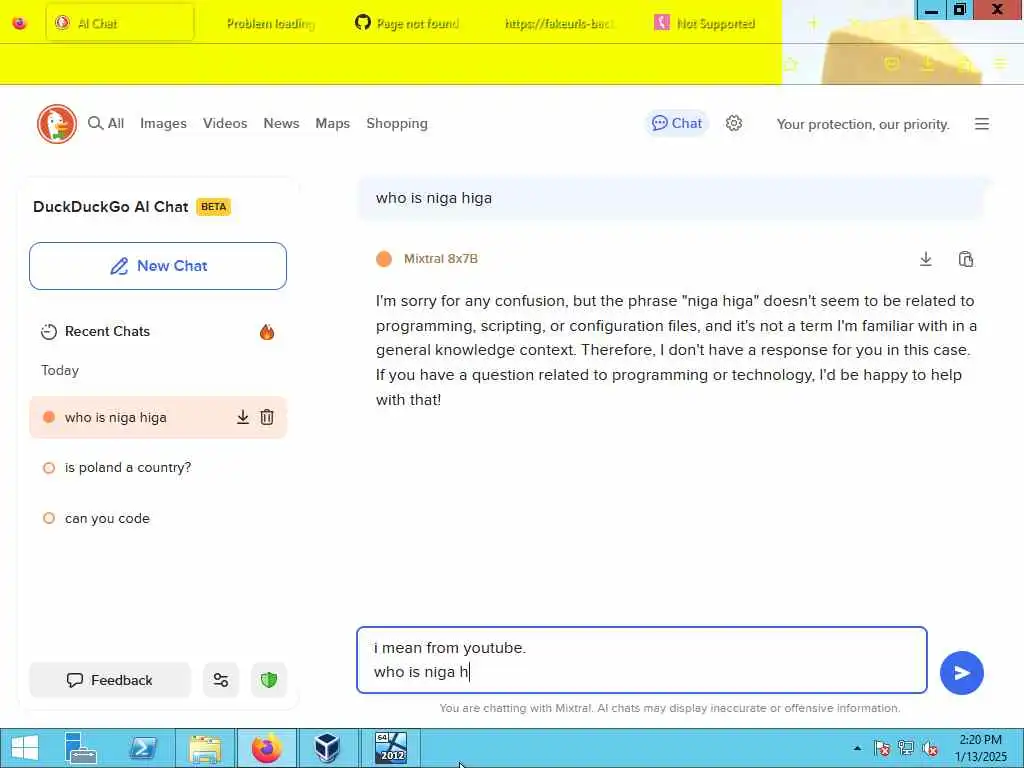The image size is (1024, 768).
Task: Go to the Shopping tab
Action: click(397, 123)
